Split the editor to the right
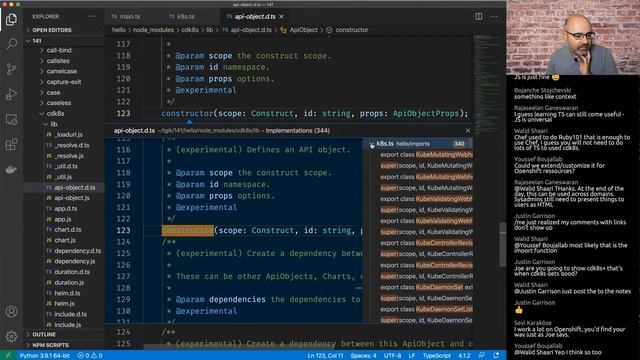640x360 pixels. coord(478,16)
